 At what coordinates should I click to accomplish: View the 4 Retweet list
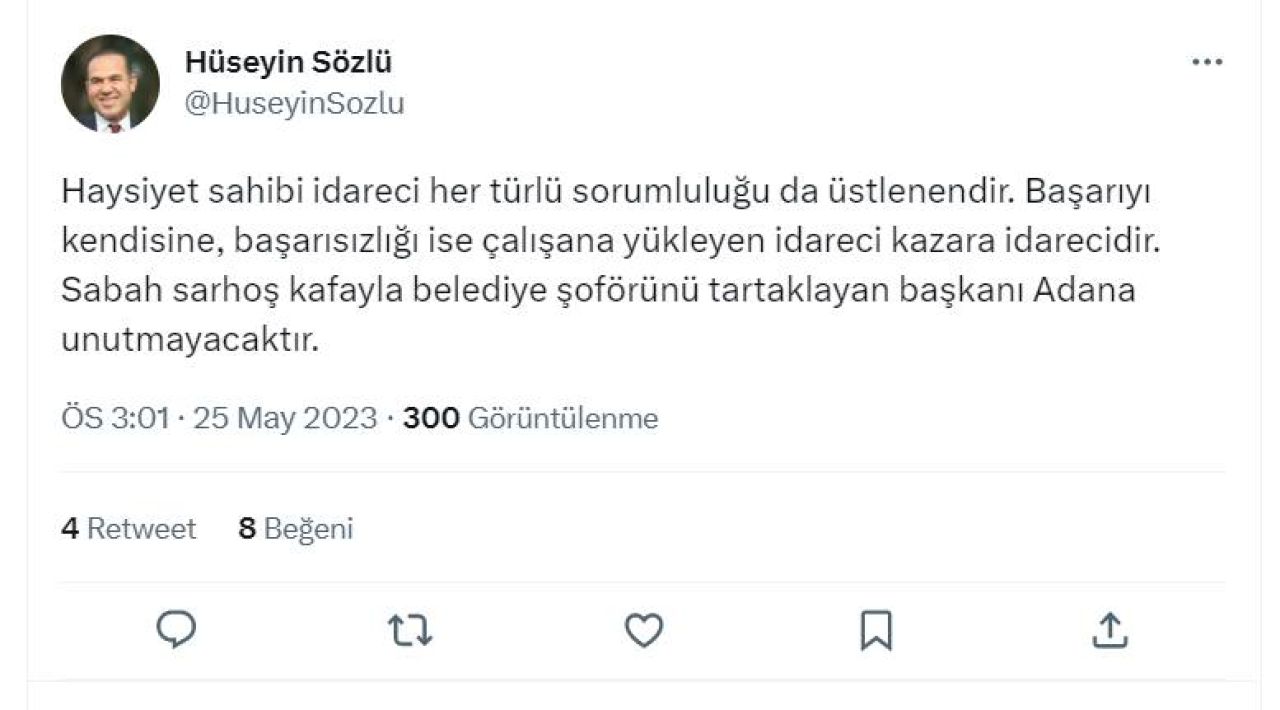click(128, 528)
